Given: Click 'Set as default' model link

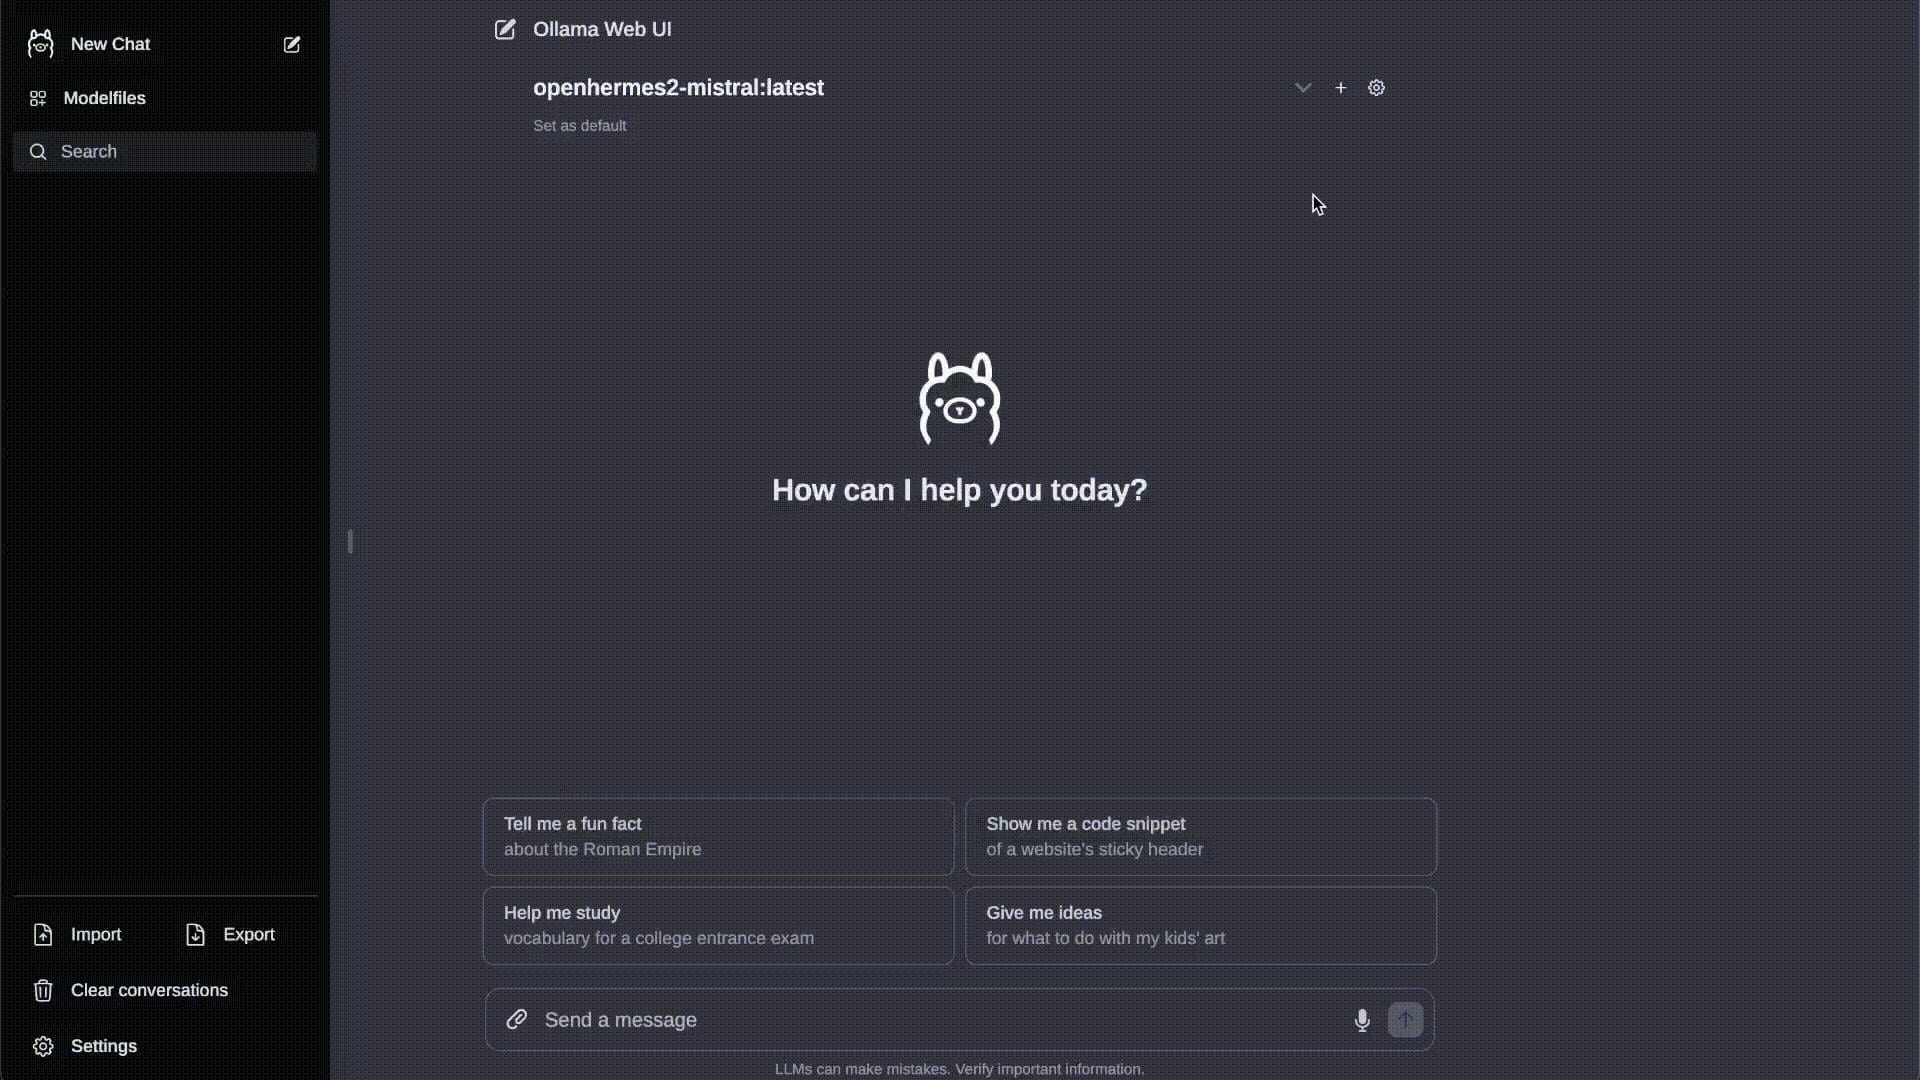Looking at the screenshot, I should [x=579, y=125].
